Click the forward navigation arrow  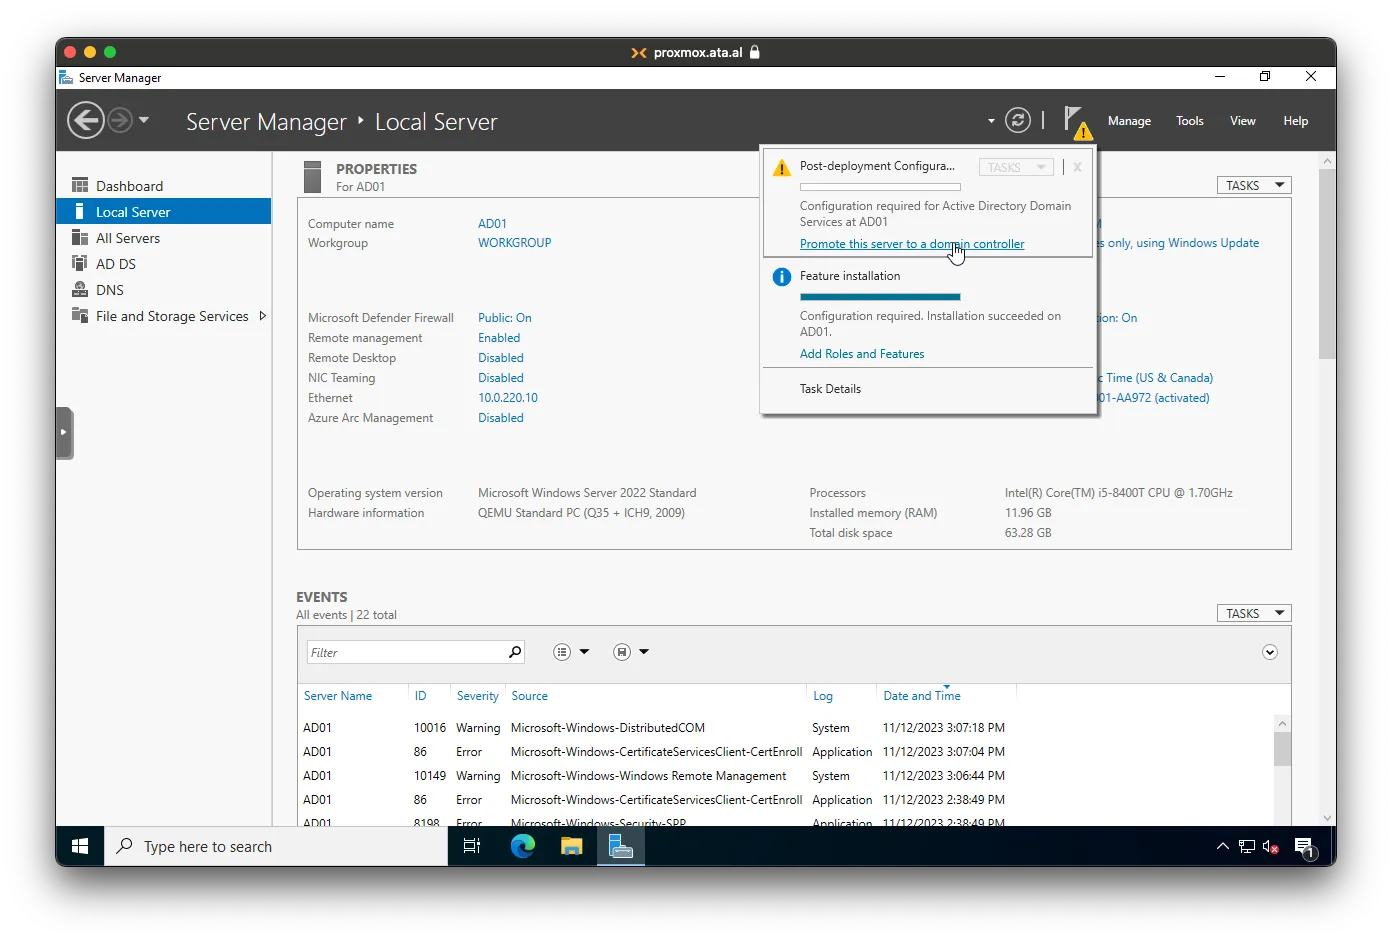pos(120,121)
